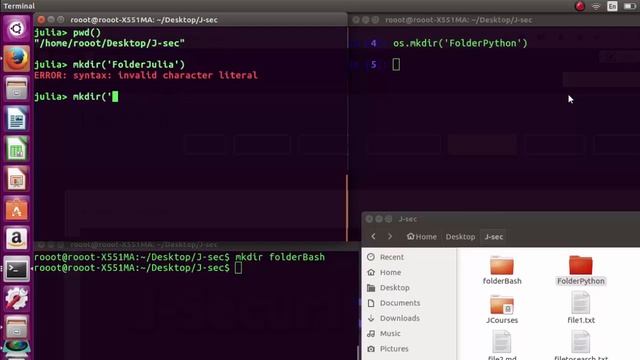640x360 pixels.
Task: Click the ERROR syntax message text
Action: (x=146, y=76)
